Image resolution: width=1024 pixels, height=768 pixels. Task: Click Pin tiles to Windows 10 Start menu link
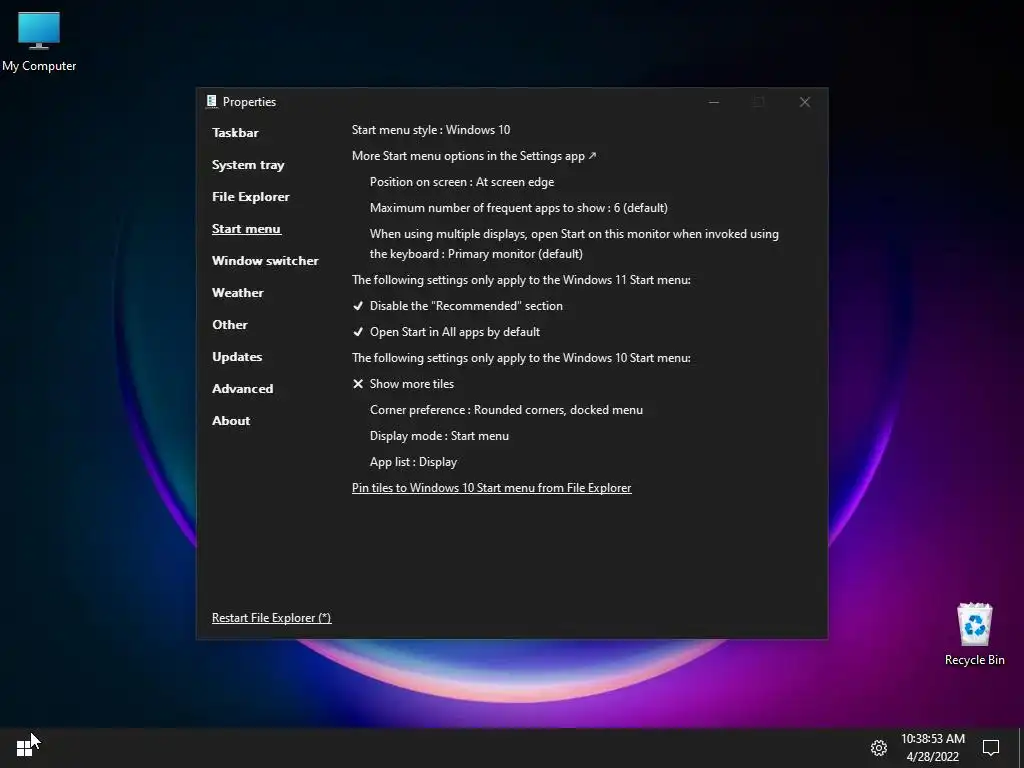coord(492,488)
